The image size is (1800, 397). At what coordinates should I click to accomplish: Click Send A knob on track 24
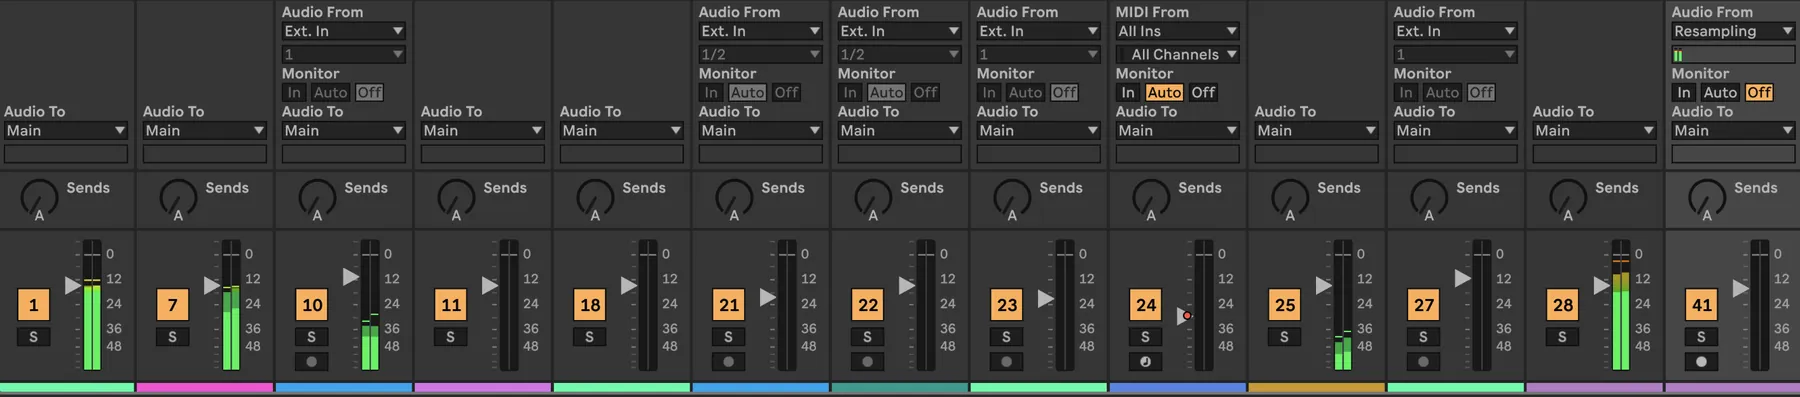tap(1151, 198)
